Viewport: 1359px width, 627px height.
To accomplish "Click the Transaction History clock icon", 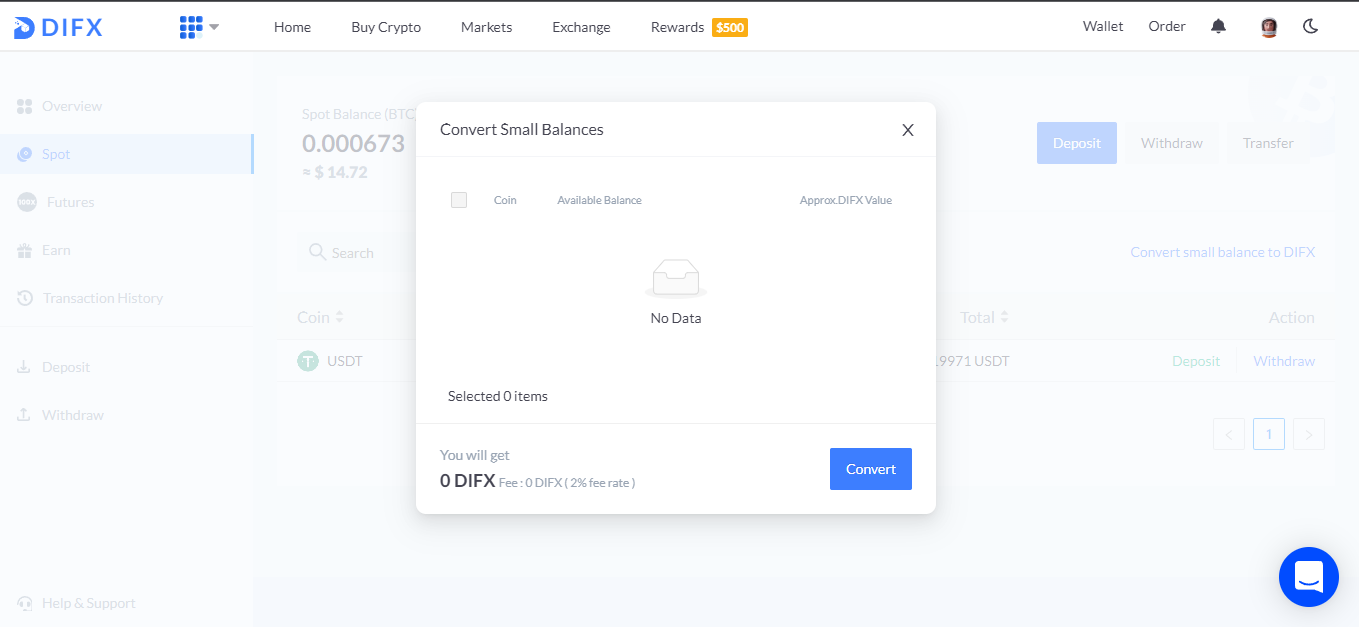I will click(25, 298).
